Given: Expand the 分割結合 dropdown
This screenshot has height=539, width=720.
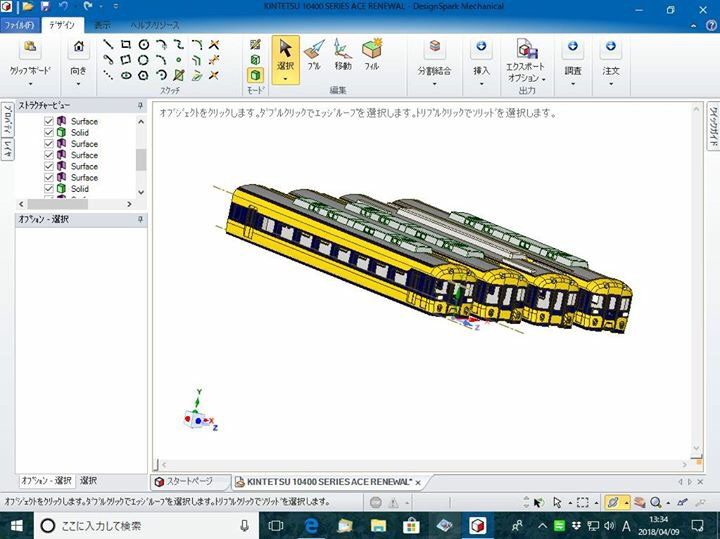Looking at the screenshot, I should click(434, 84).
